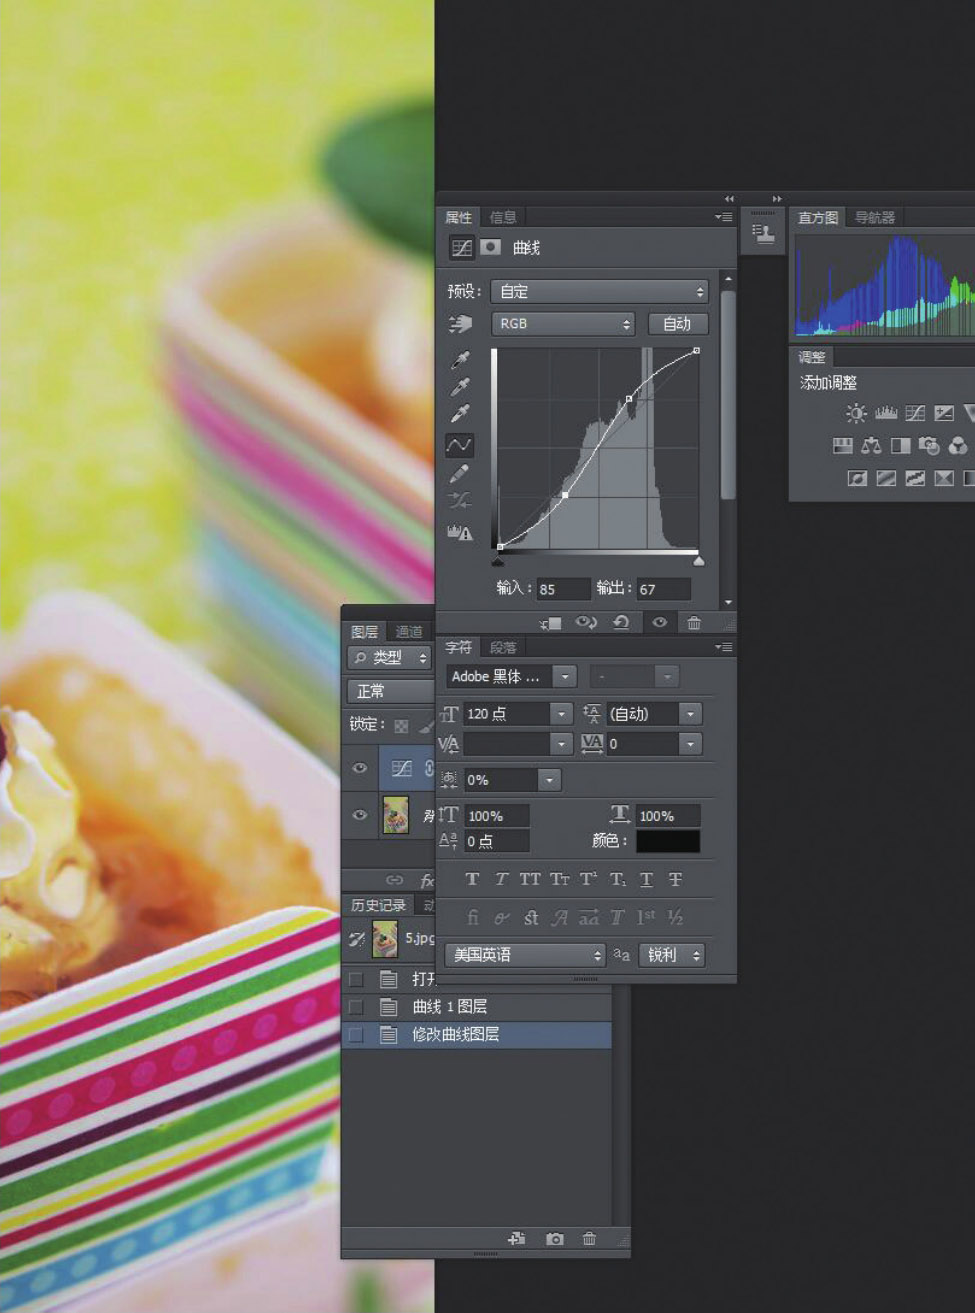975x1313 pixels.
Task: Add a Color Balance adjustment (scales icon)
Action: coord(871,446)
